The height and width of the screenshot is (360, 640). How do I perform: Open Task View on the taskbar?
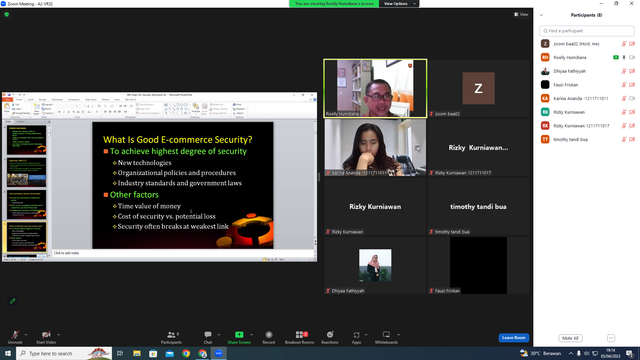120,353
